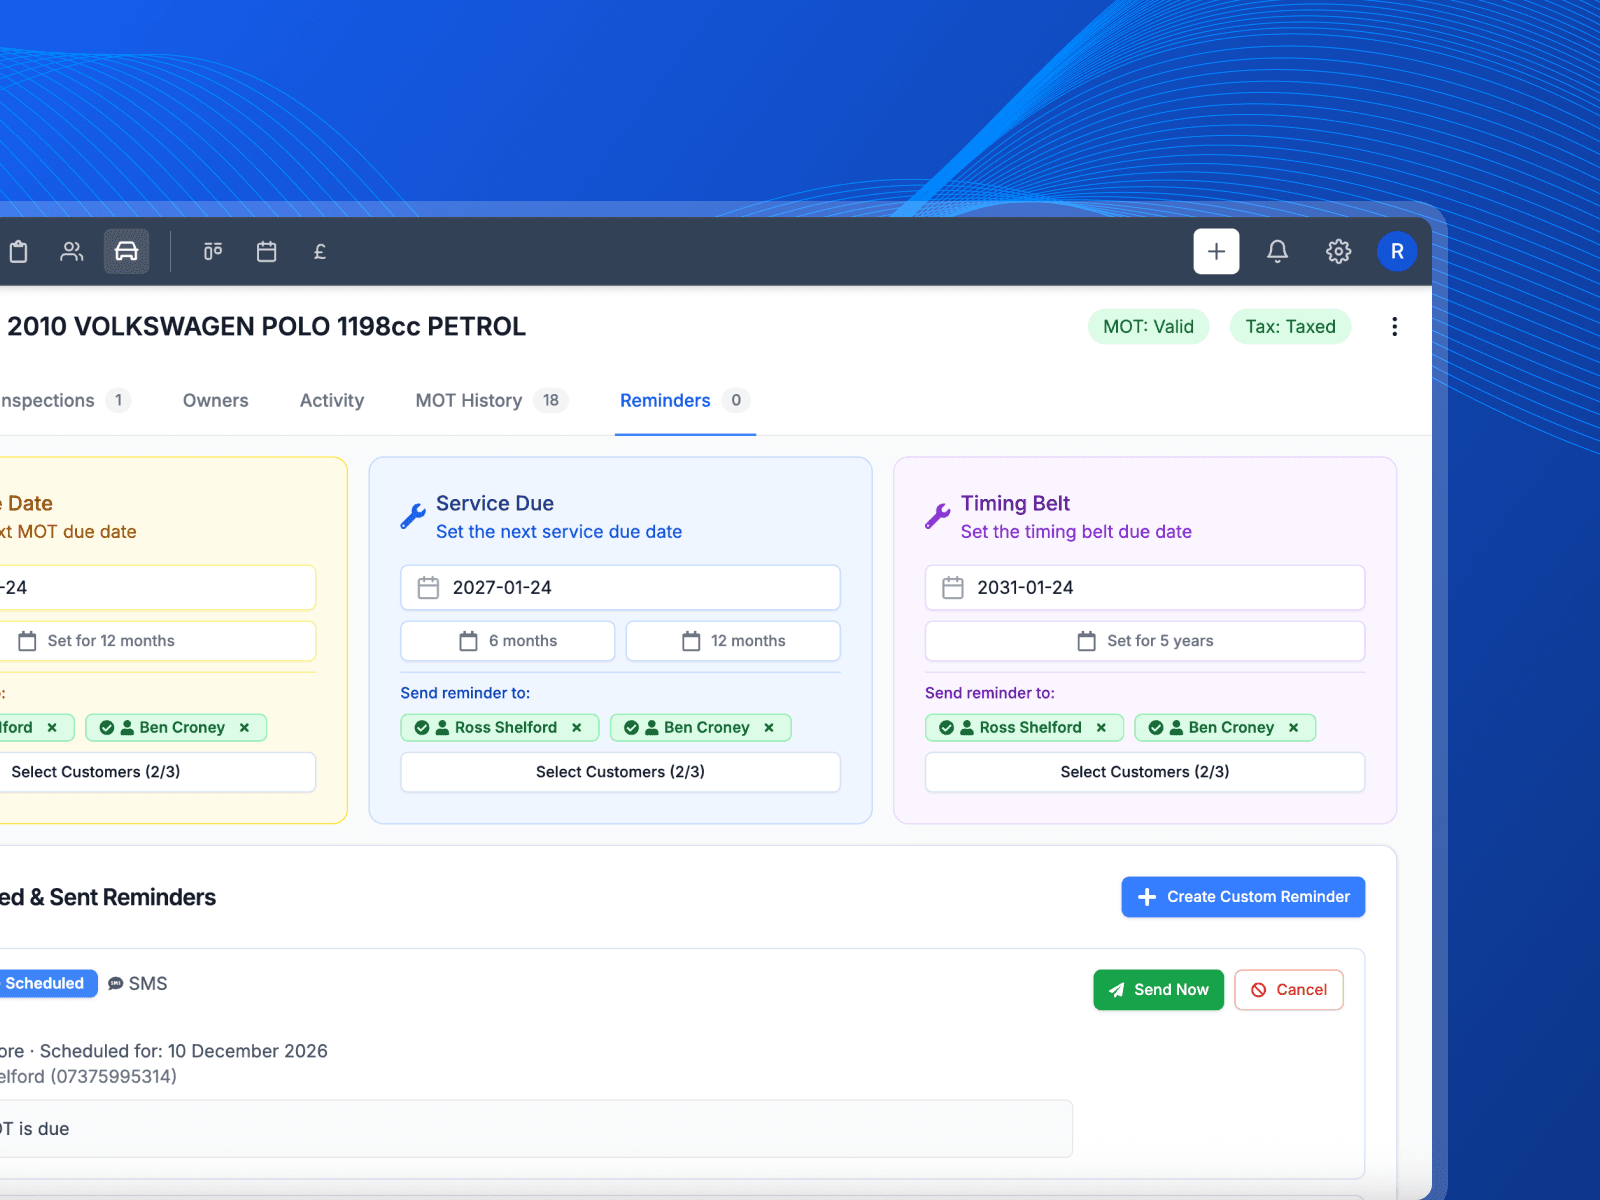Click Set for 5 years button
1600x1200 pixels.
pyautogui.click(x=1145, y=641)
